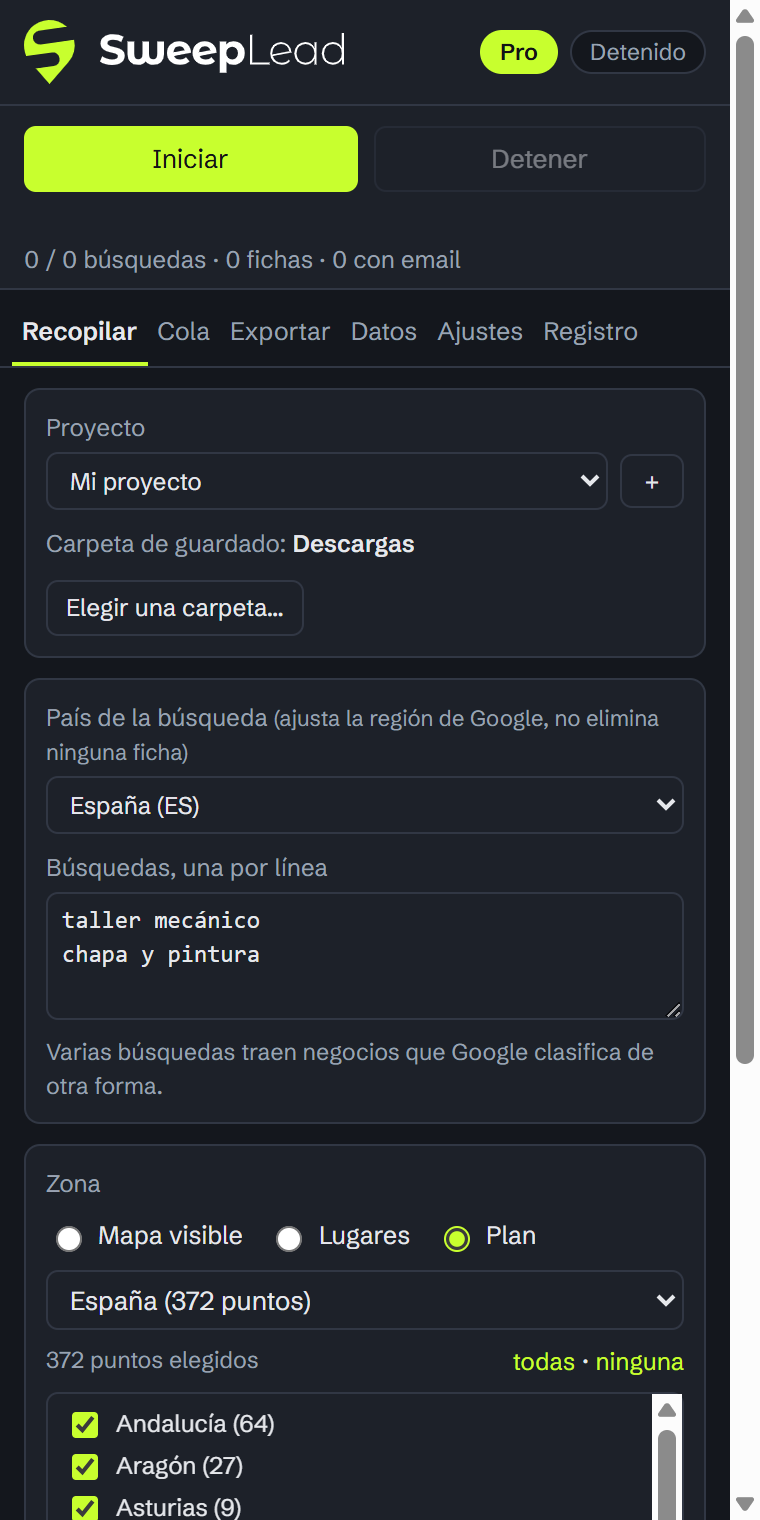The height and width of the screenshot is (1520, 760).
Task: Click the todas link
Action: coord(544,1361)
